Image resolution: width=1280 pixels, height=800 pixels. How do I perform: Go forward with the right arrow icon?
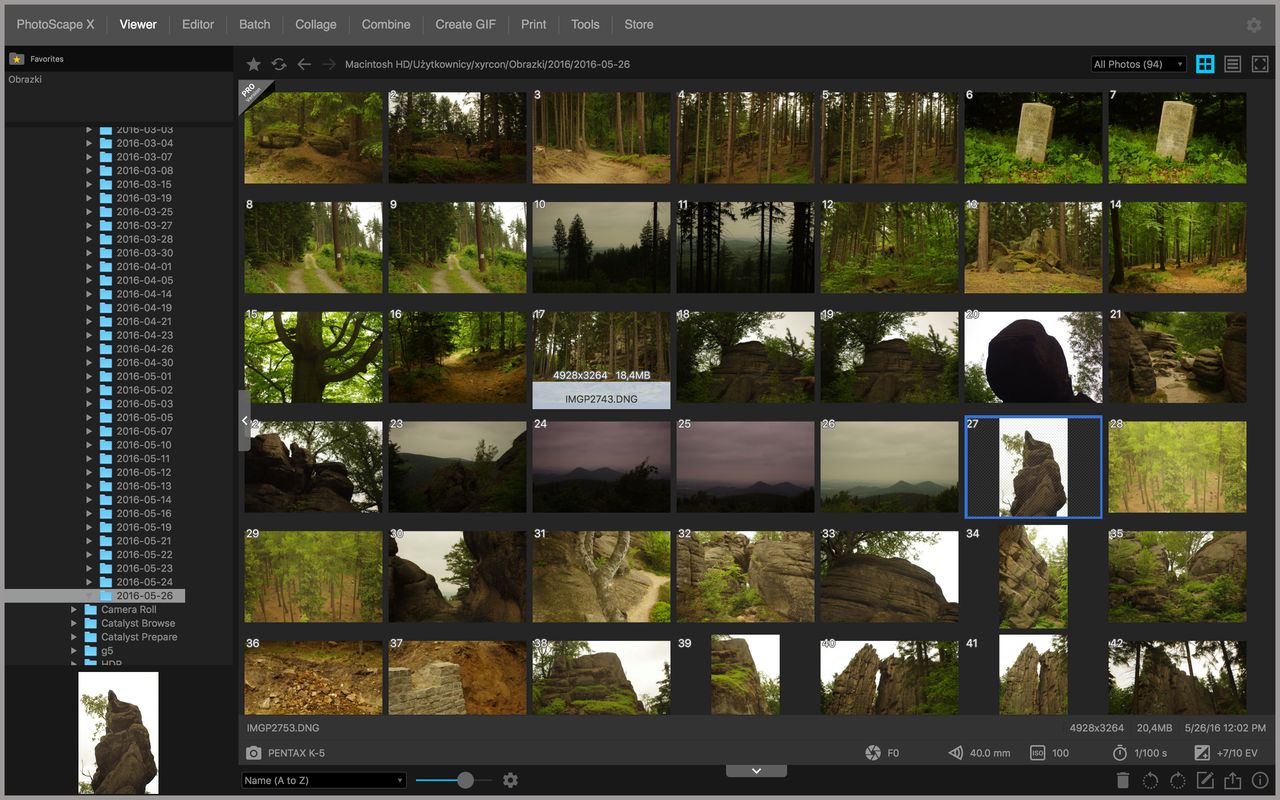coord(329,64)
